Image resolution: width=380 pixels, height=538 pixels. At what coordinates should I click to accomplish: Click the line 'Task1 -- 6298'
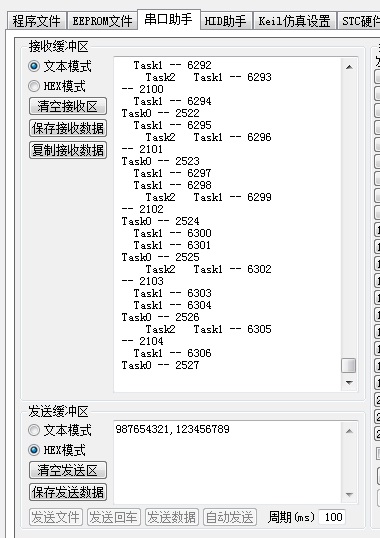tap(172, 185)
